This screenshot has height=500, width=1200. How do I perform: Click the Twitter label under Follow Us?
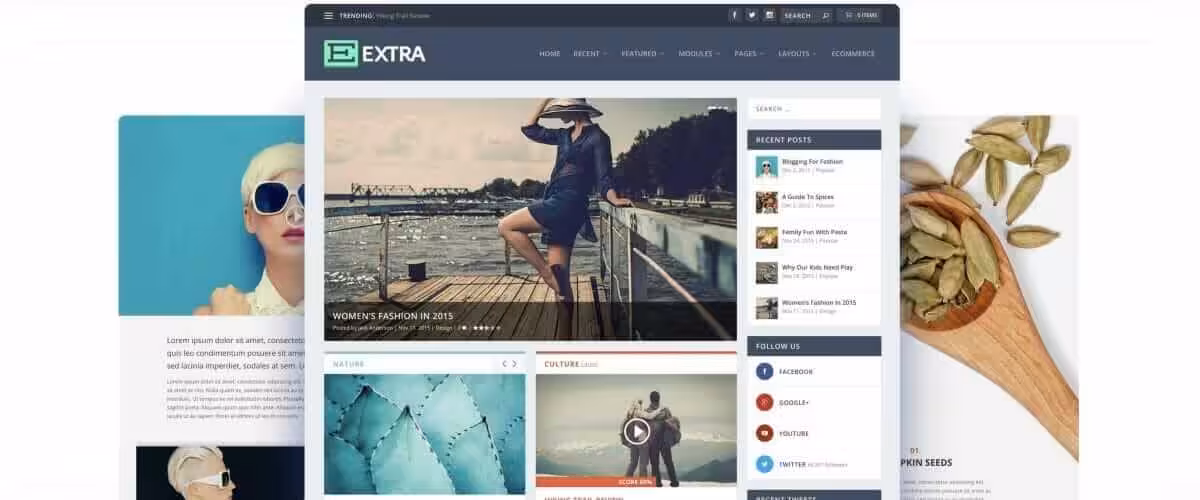(x=793, y=464)
